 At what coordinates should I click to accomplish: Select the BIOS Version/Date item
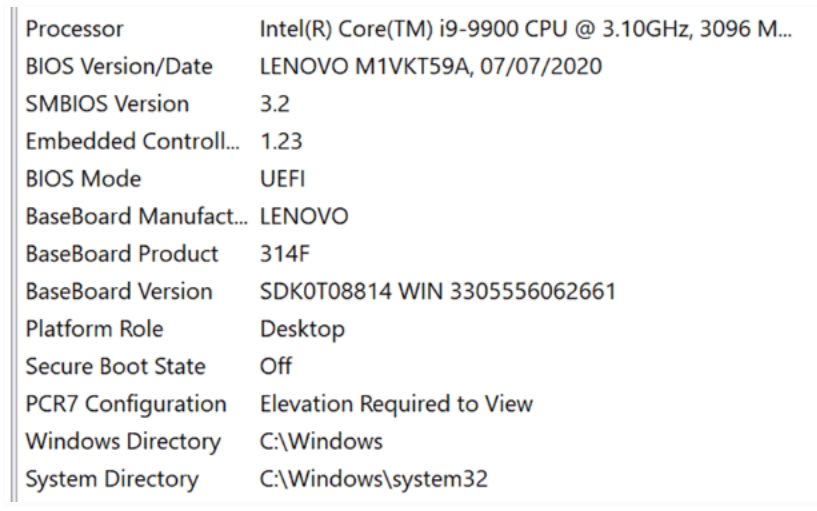118,67
